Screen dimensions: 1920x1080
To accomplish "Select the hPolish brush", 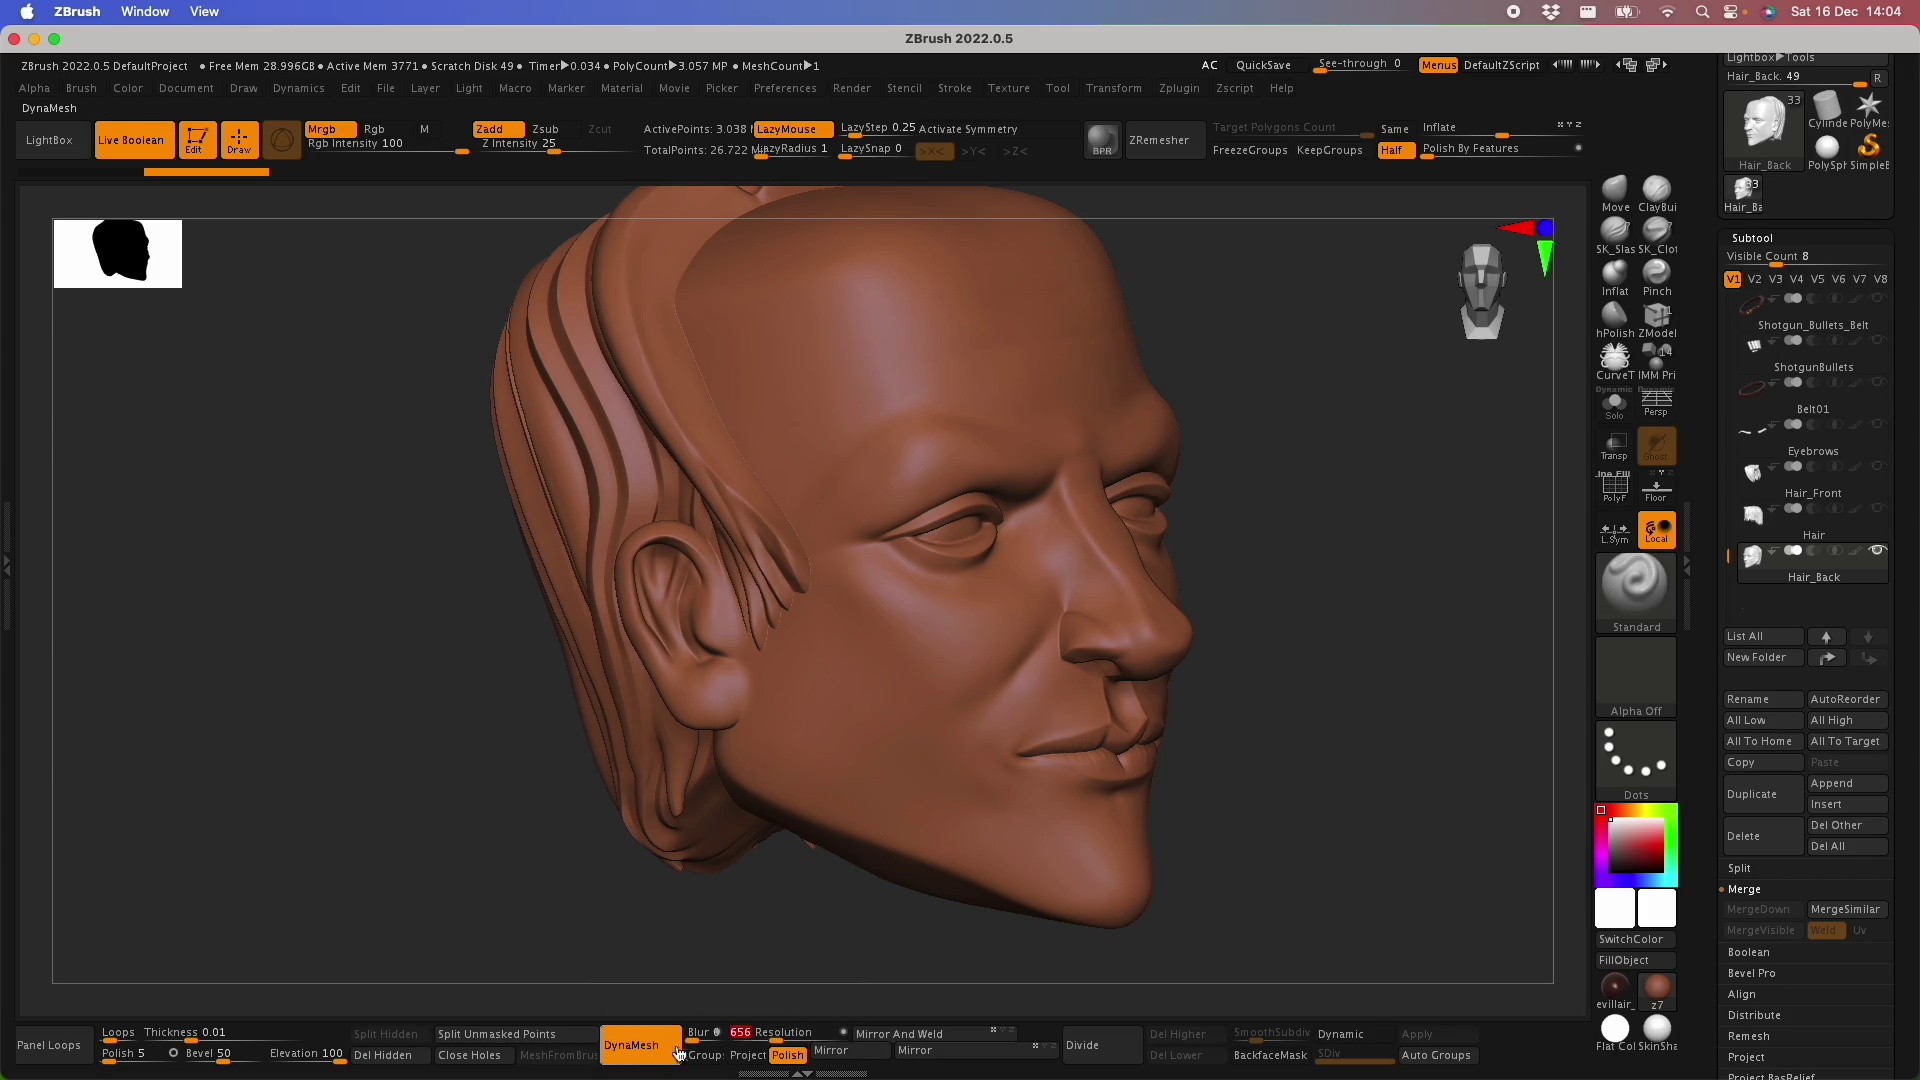I will pos(1614,319).
